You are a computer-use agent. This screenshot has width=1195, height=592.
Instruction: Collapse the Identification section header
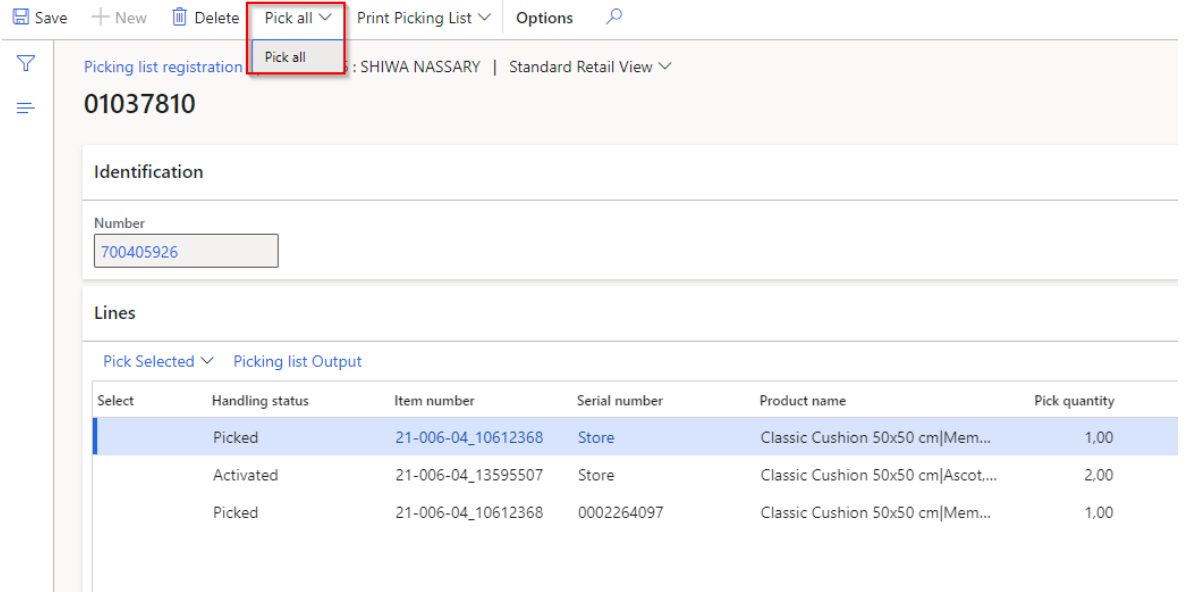(148, 172)
